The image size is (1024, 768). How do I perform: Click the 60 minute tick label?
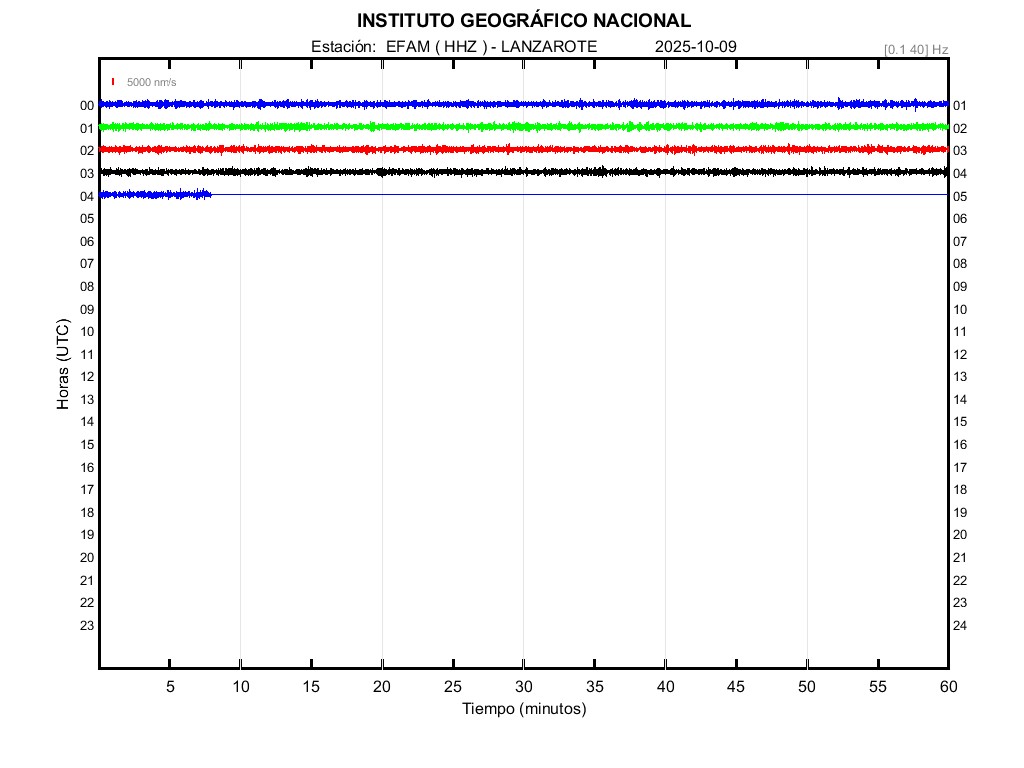[947, 686]
